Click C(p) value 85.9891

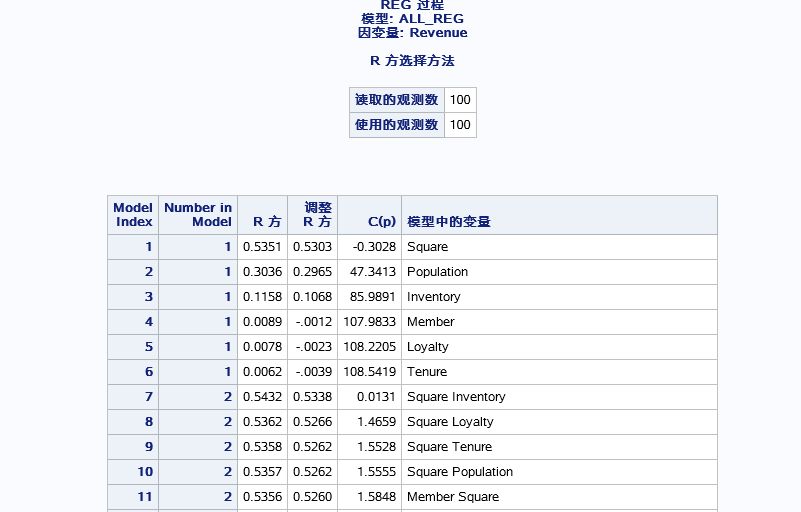tap(369, 297)
